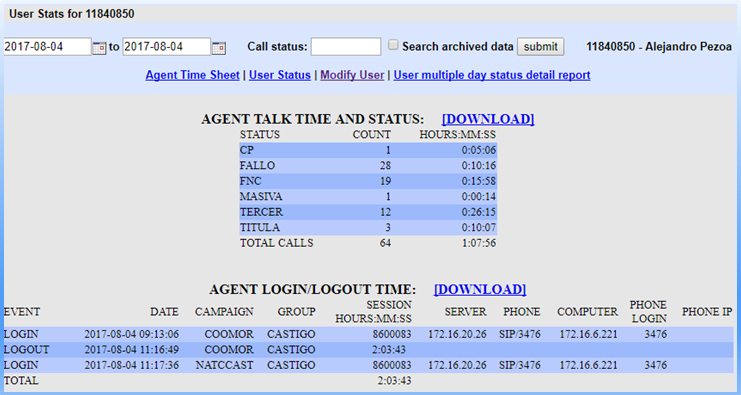Viewport: 741px width, 395px height.
Task: Open the User Status link
Action: pyautogui.click(x=280, y=75)
